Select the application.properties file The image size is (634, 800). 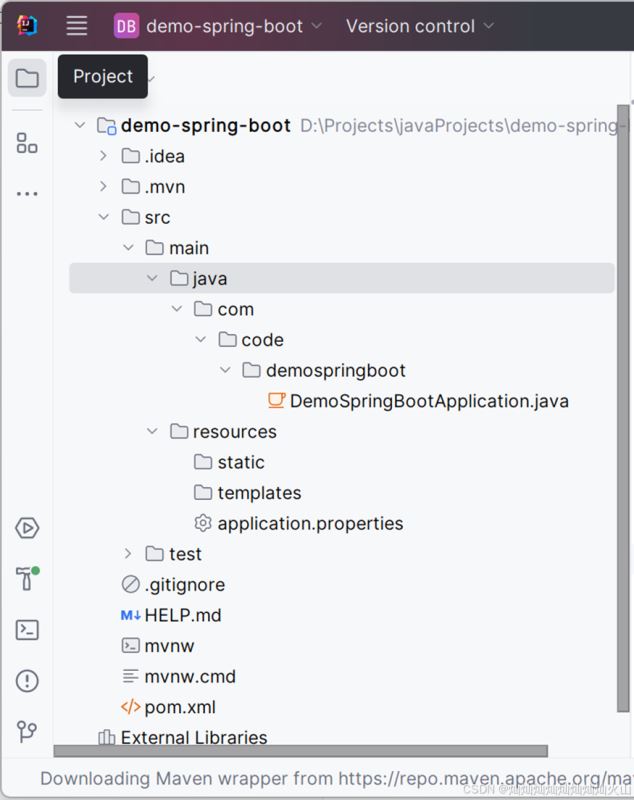click(302, 523)
